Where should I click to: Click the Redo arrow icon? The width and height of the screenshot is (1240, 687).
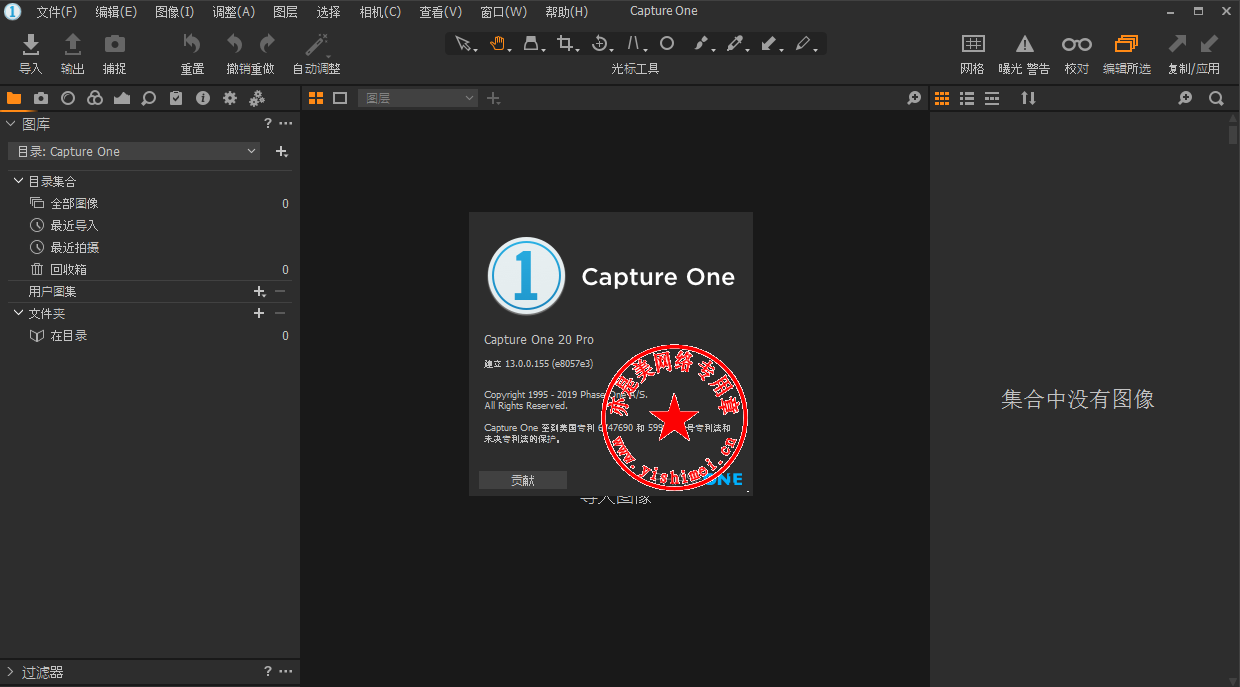(267, 44)
